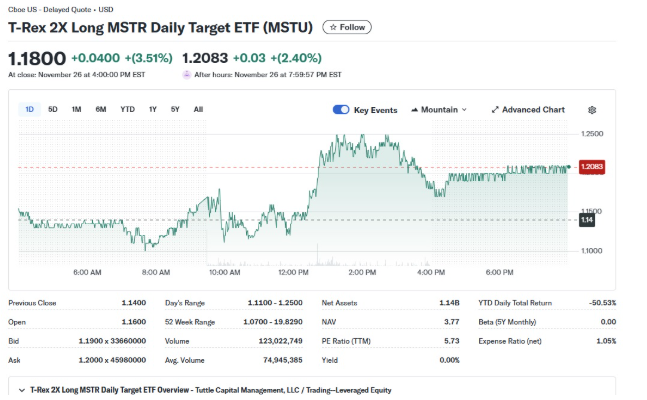Open the Advanced Chart link
Image resolution: width=647 pixels, height=400 pixels.
[x=534, y=110]
